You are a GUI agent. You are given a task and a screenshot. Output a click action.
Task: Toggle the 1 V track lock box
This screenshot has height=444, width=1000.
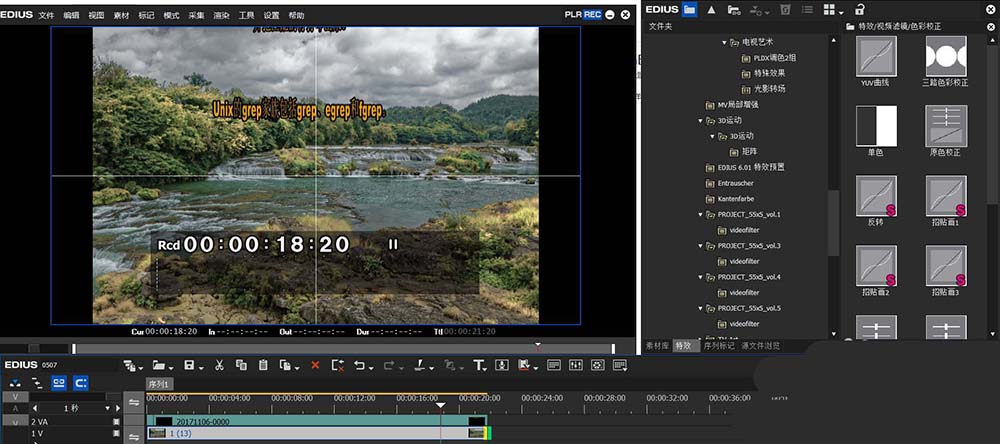pos(116,434)
